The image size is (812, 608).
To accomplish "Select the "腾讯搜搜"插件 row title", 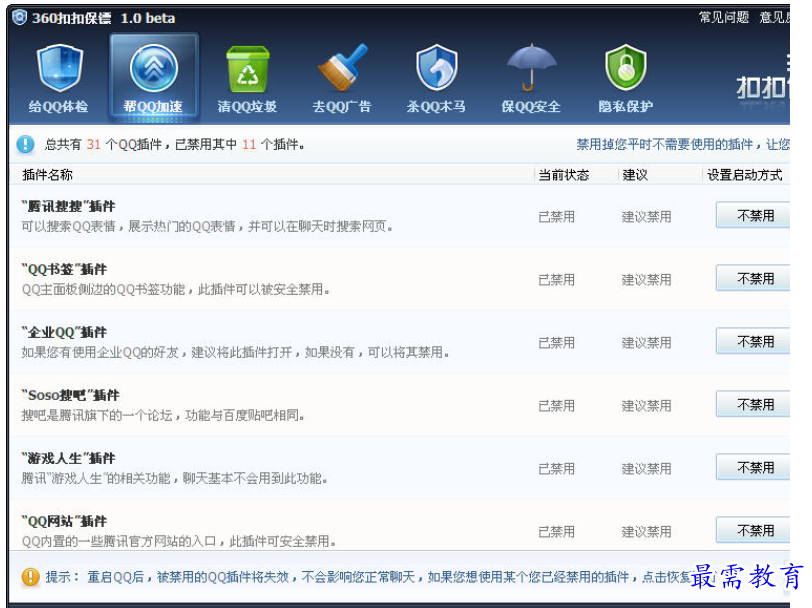I will (x=68, y=206).
